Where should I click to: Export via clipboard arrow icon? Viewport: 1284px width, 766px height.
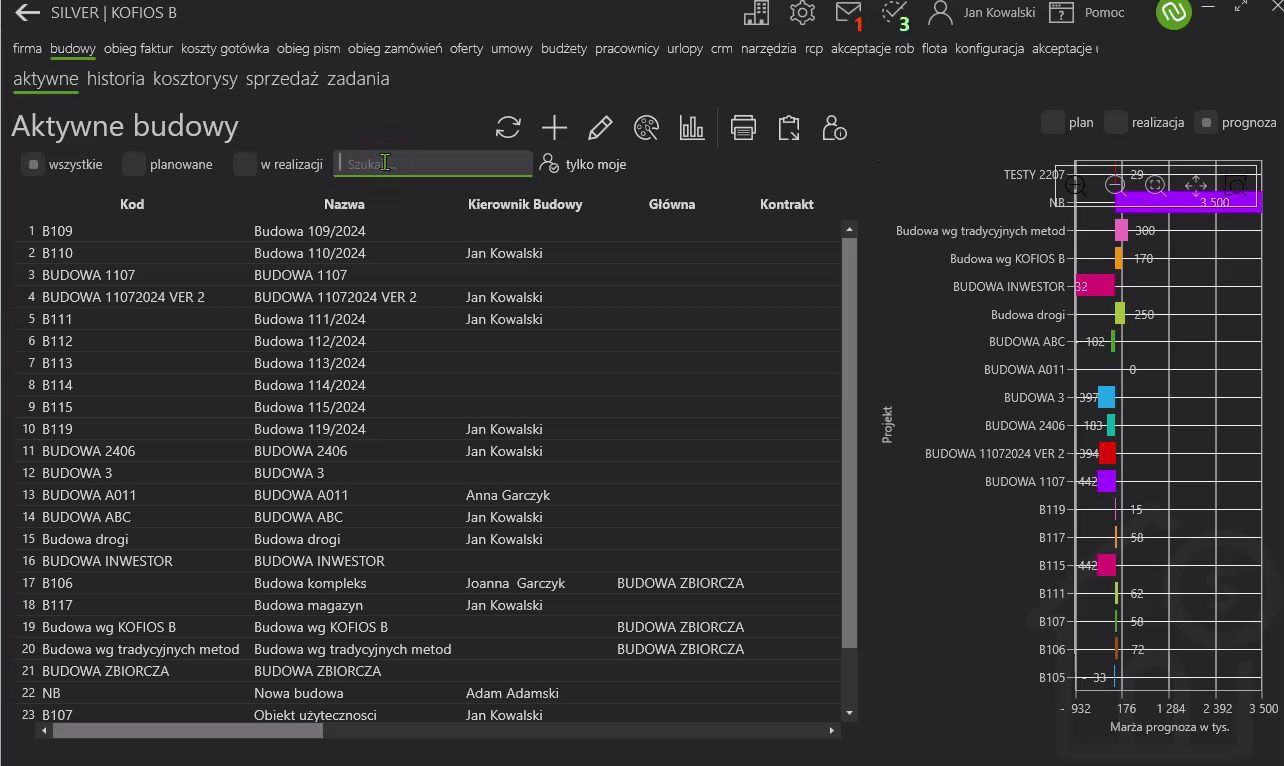tap(789, 127)
